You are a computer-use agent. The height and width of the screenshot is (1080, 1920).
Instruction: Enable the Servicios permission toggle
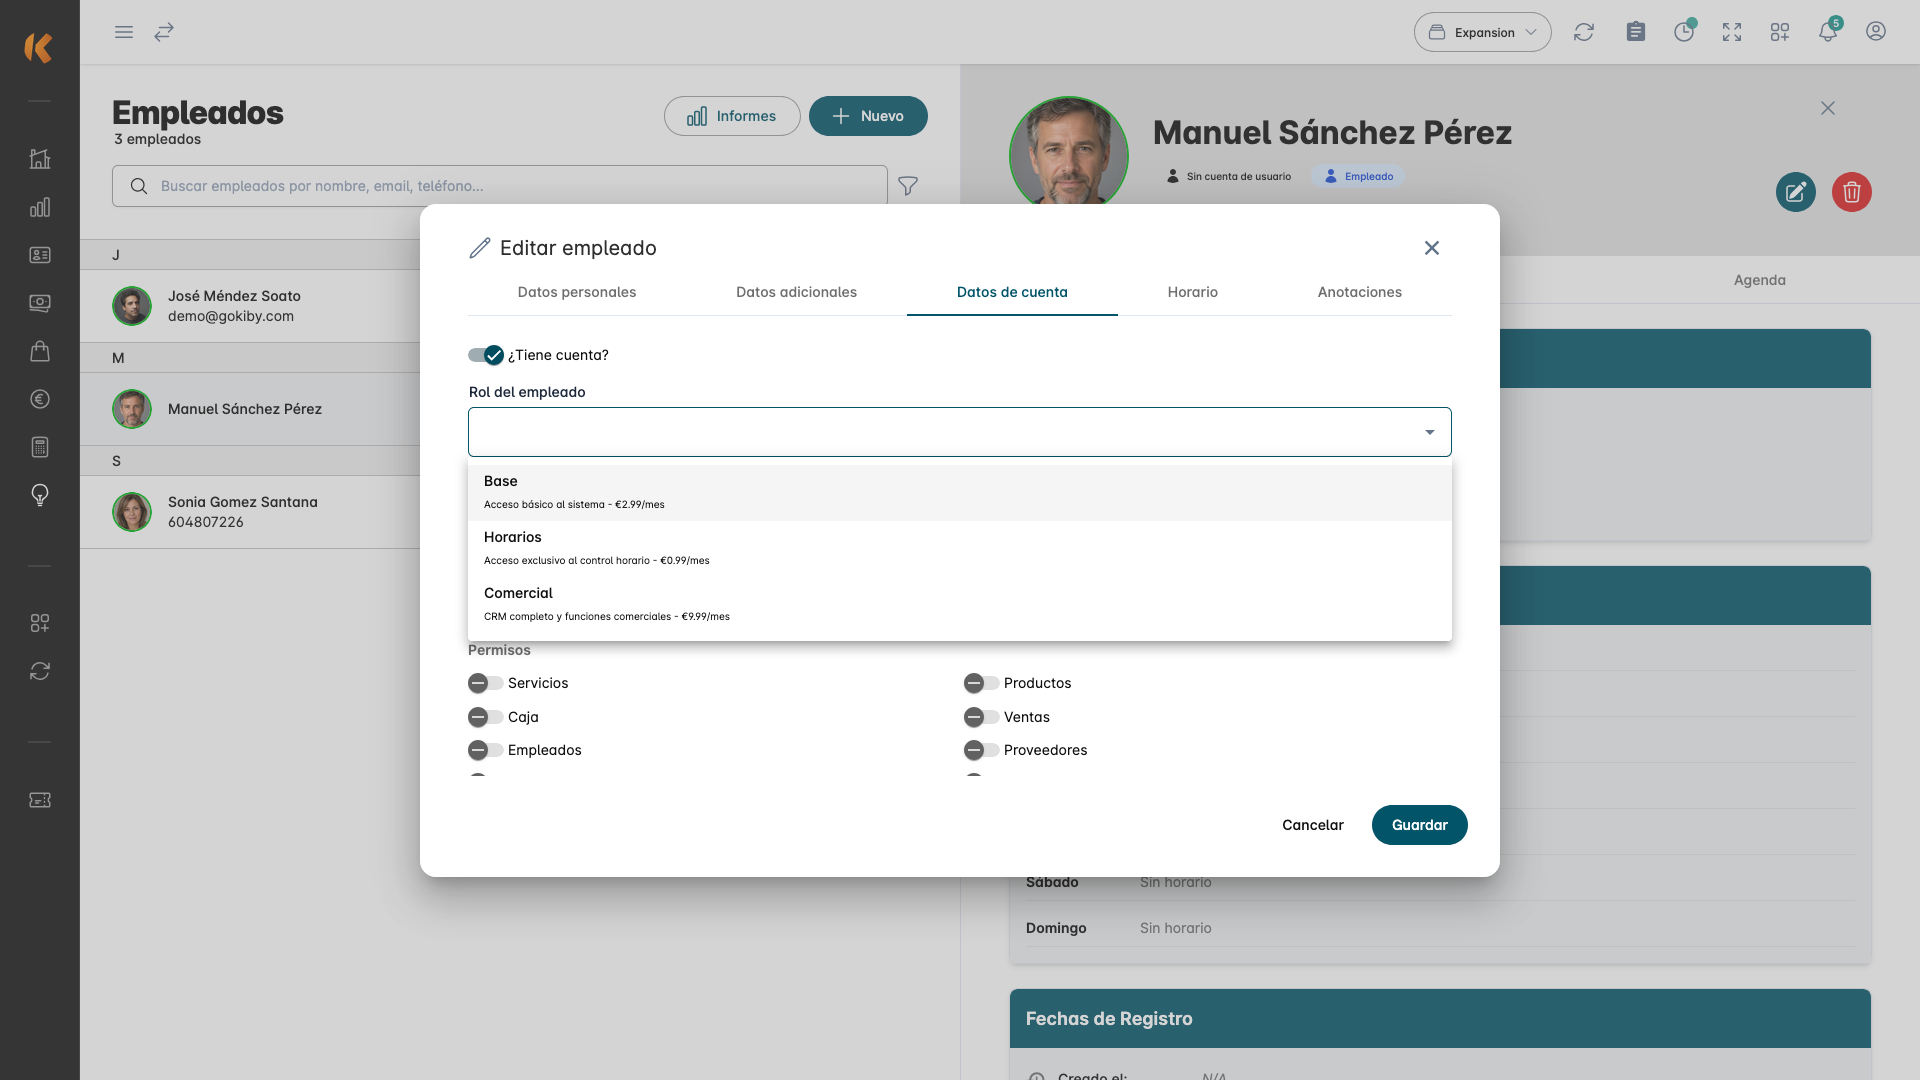tap(486, 683)
